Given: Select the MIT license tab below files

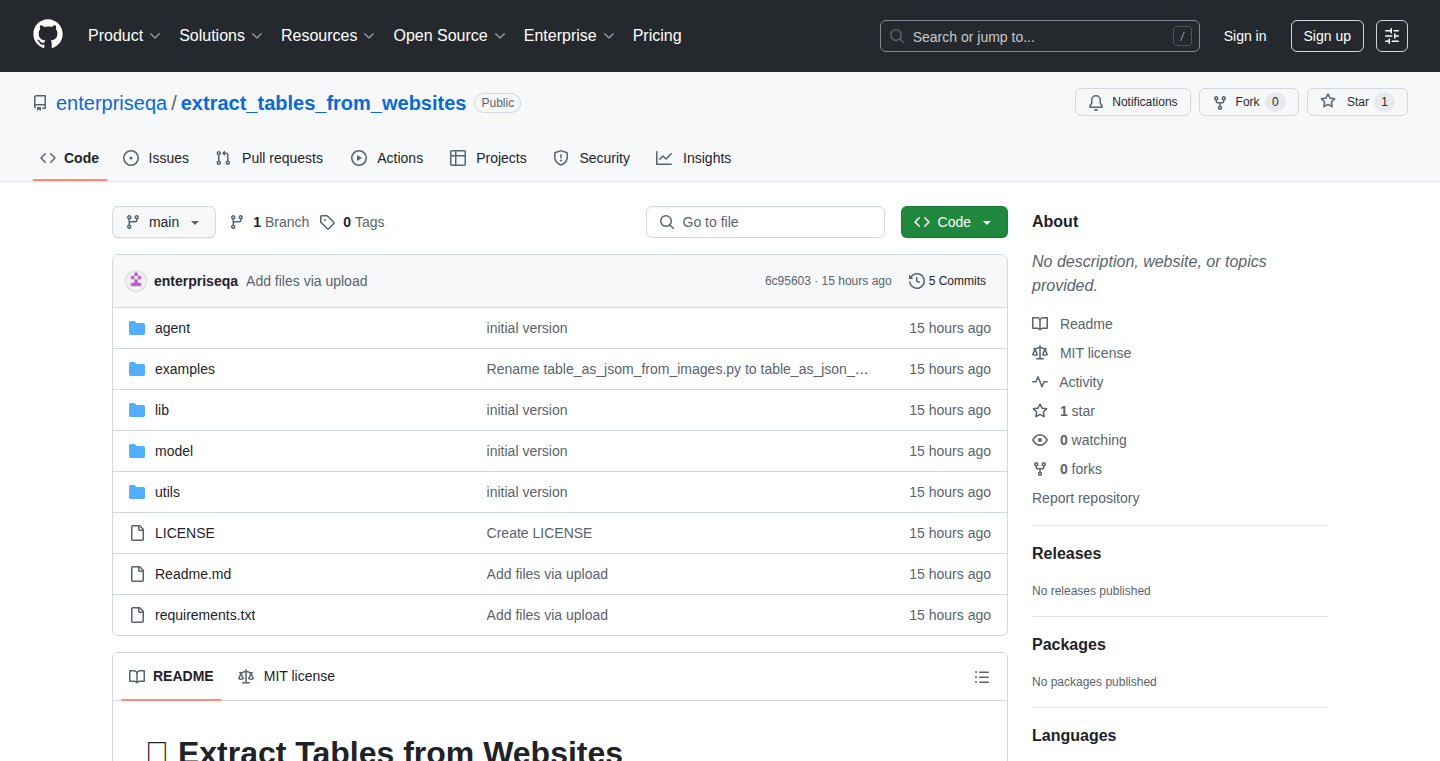Looking at the screenshot, I should coord(287,676).
